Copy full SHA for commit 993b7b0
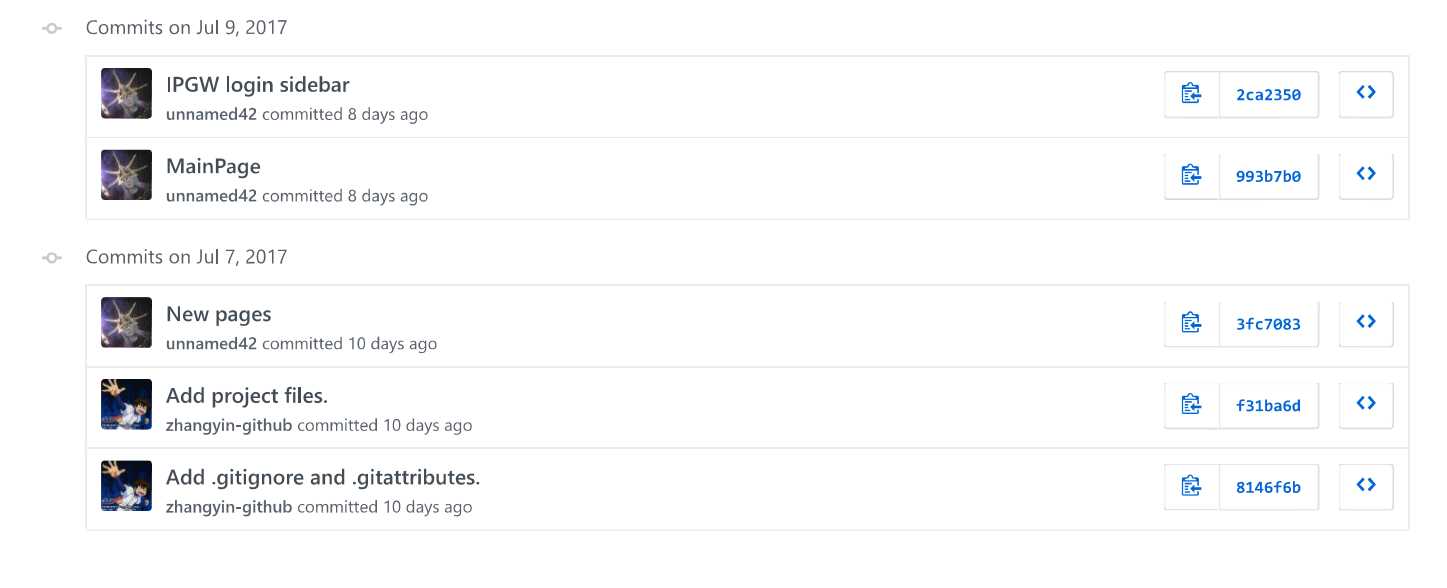The width and height of the screenshot is (1447, 588). tap(1191, 176)
